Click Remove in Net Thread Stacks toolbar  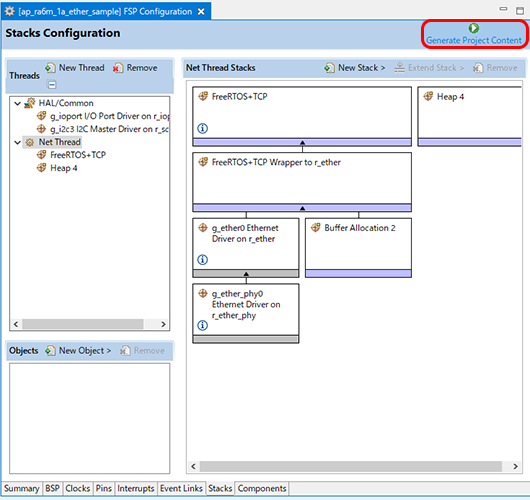(x=495, y=68)
